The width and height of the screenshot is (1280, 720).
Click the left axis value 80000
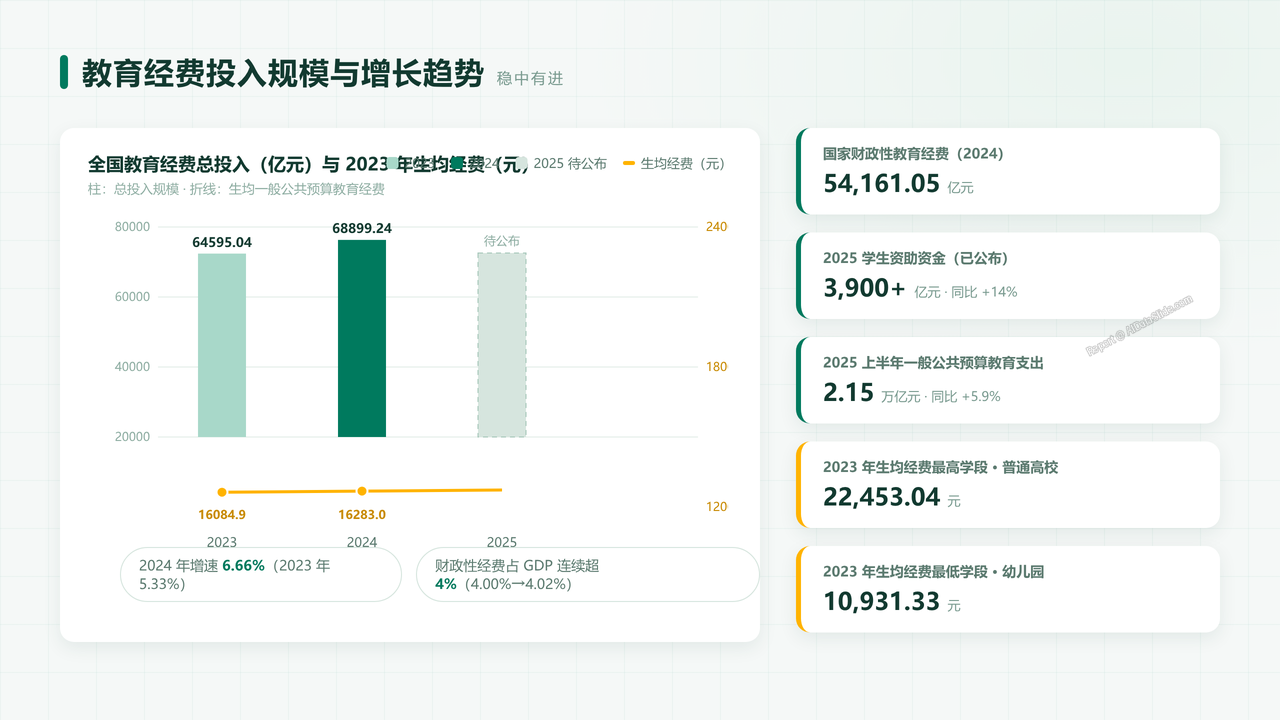132,227
